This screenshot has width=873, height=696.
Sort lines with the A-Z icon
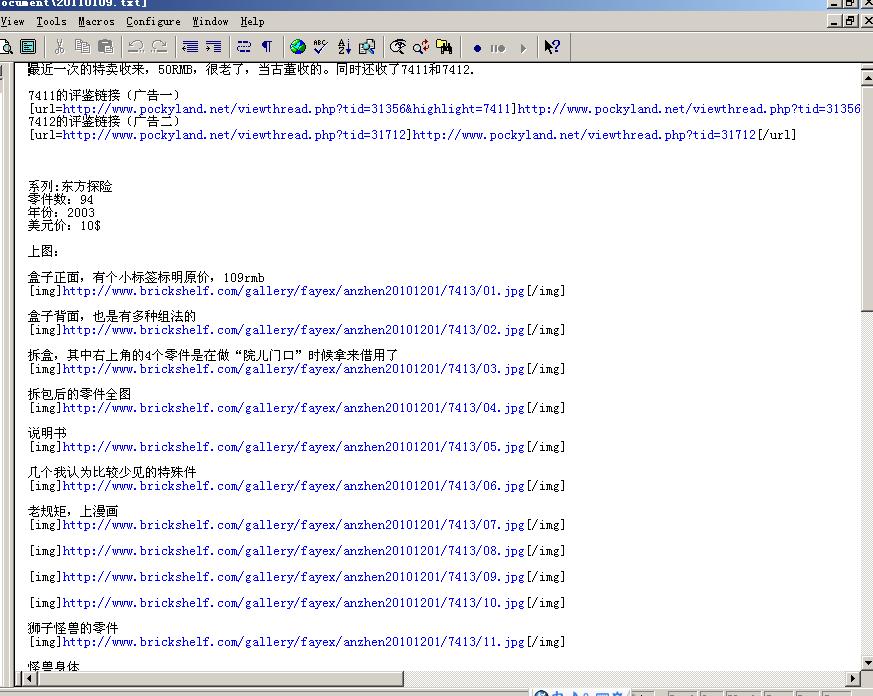[344, 47]
